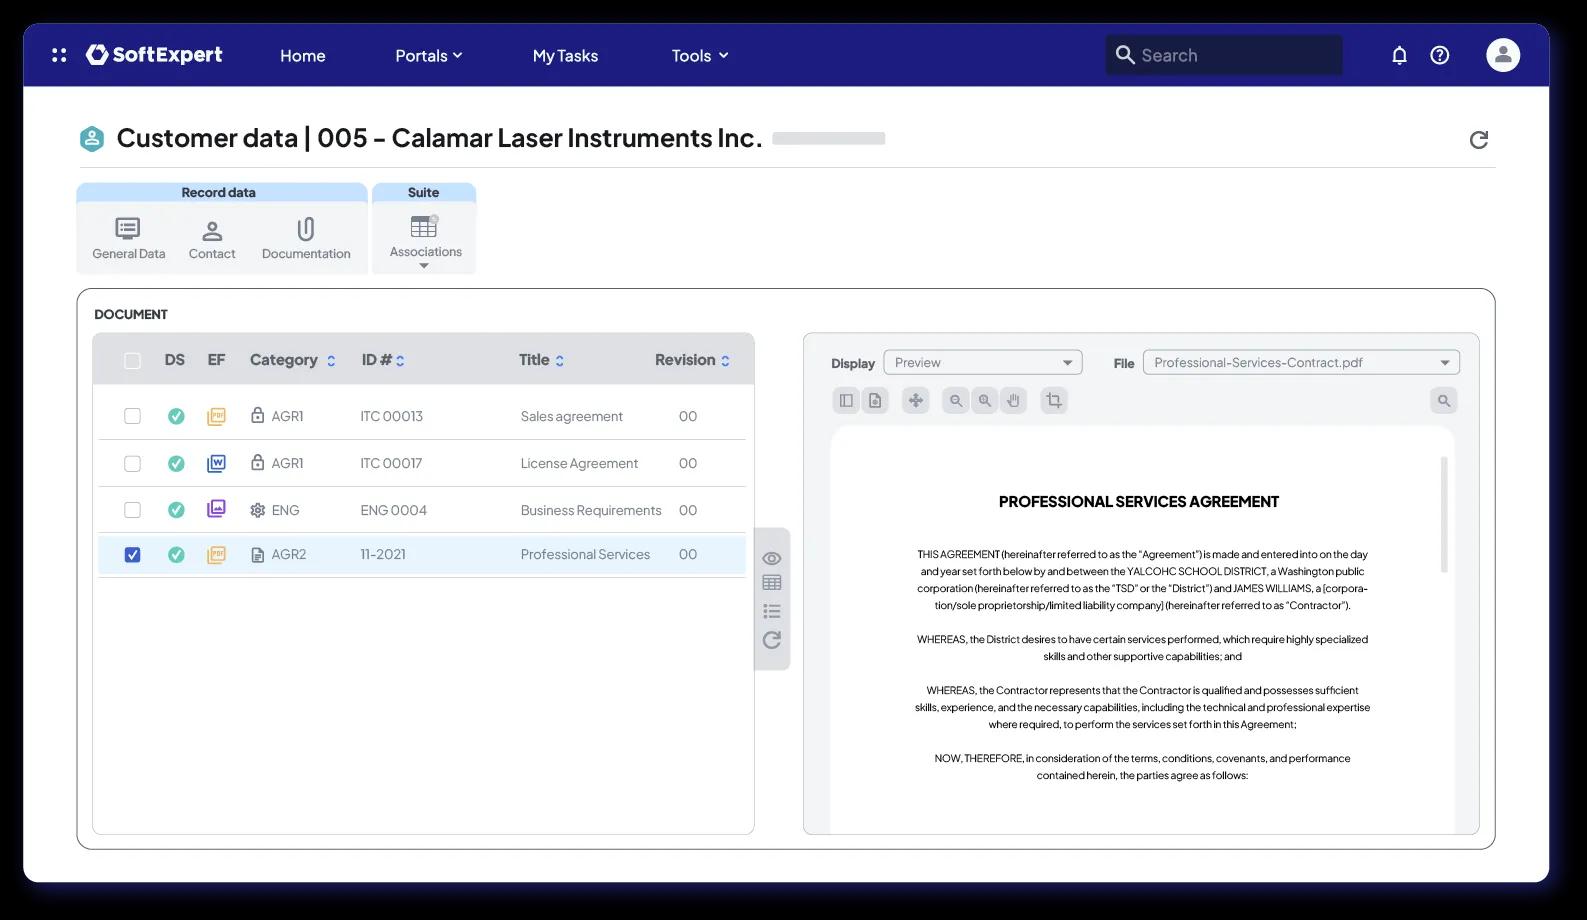This screenshot has height=920, width=1587.
Task: Expand the Portals menu
Action: coord(428,56)
